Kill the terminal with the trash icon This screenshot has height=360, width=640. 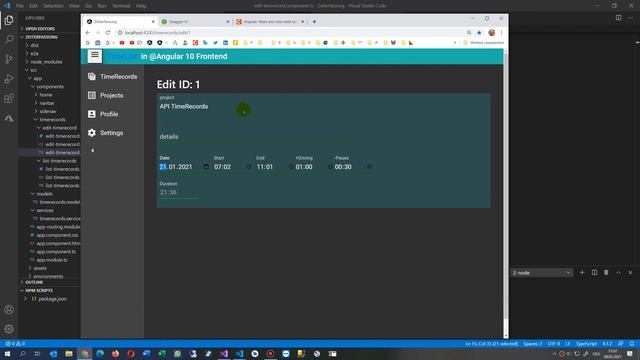[x=606, y=272]
